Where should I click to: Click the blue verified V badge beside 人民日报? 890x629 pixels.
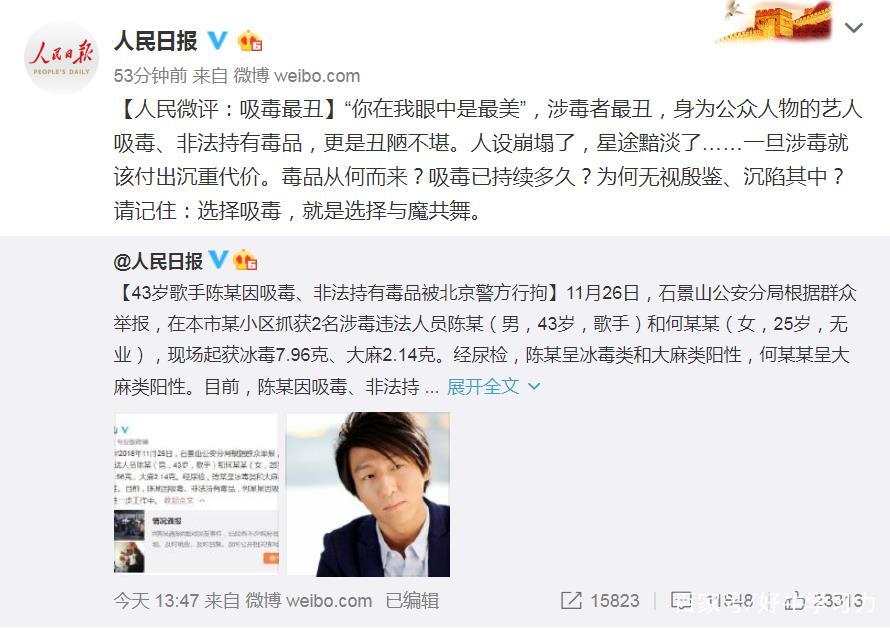tap(217, 41)
